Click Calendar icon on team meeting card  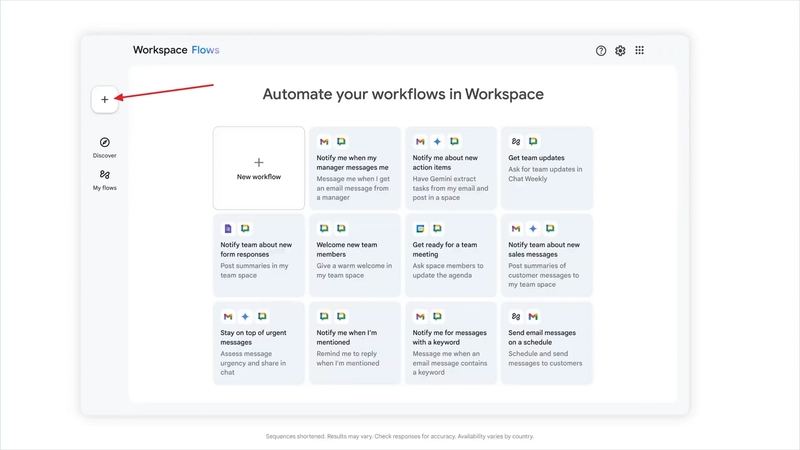coord(420,229)
